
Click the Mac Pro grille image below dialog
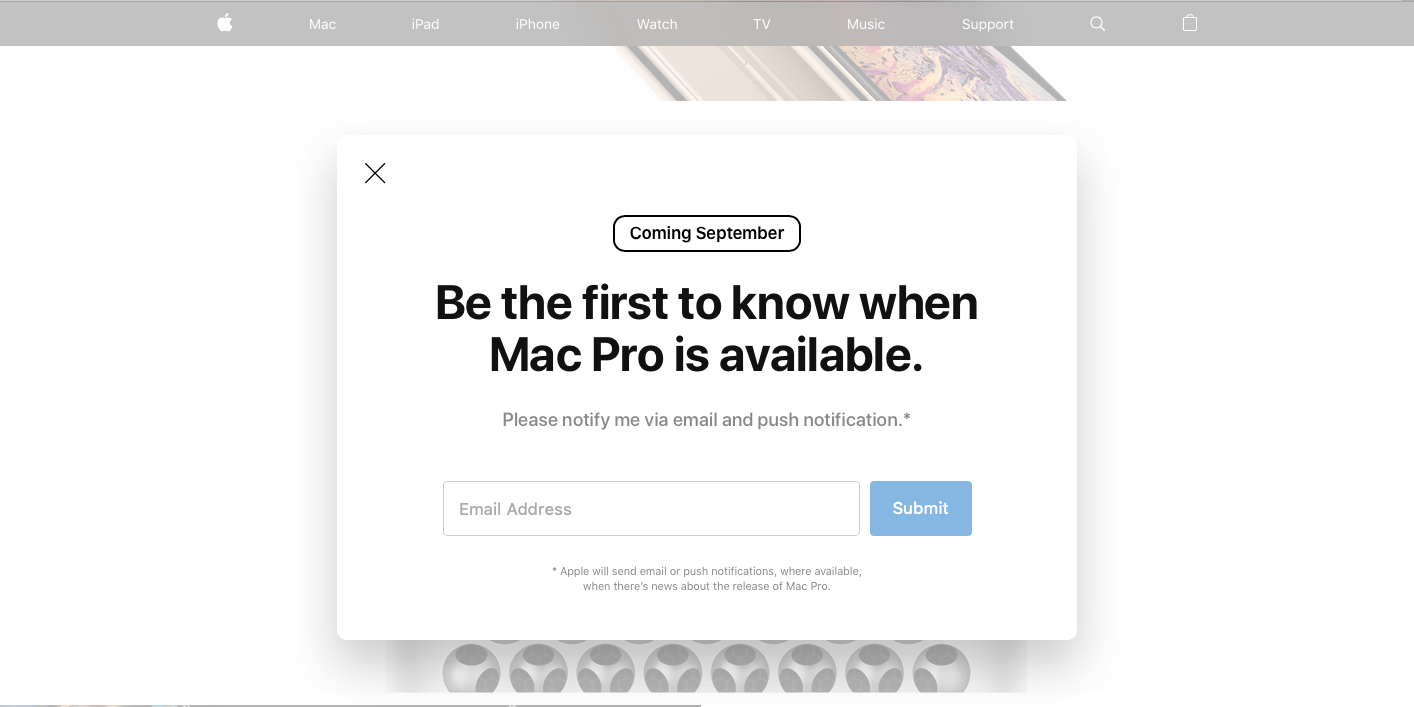pos(706,666)
